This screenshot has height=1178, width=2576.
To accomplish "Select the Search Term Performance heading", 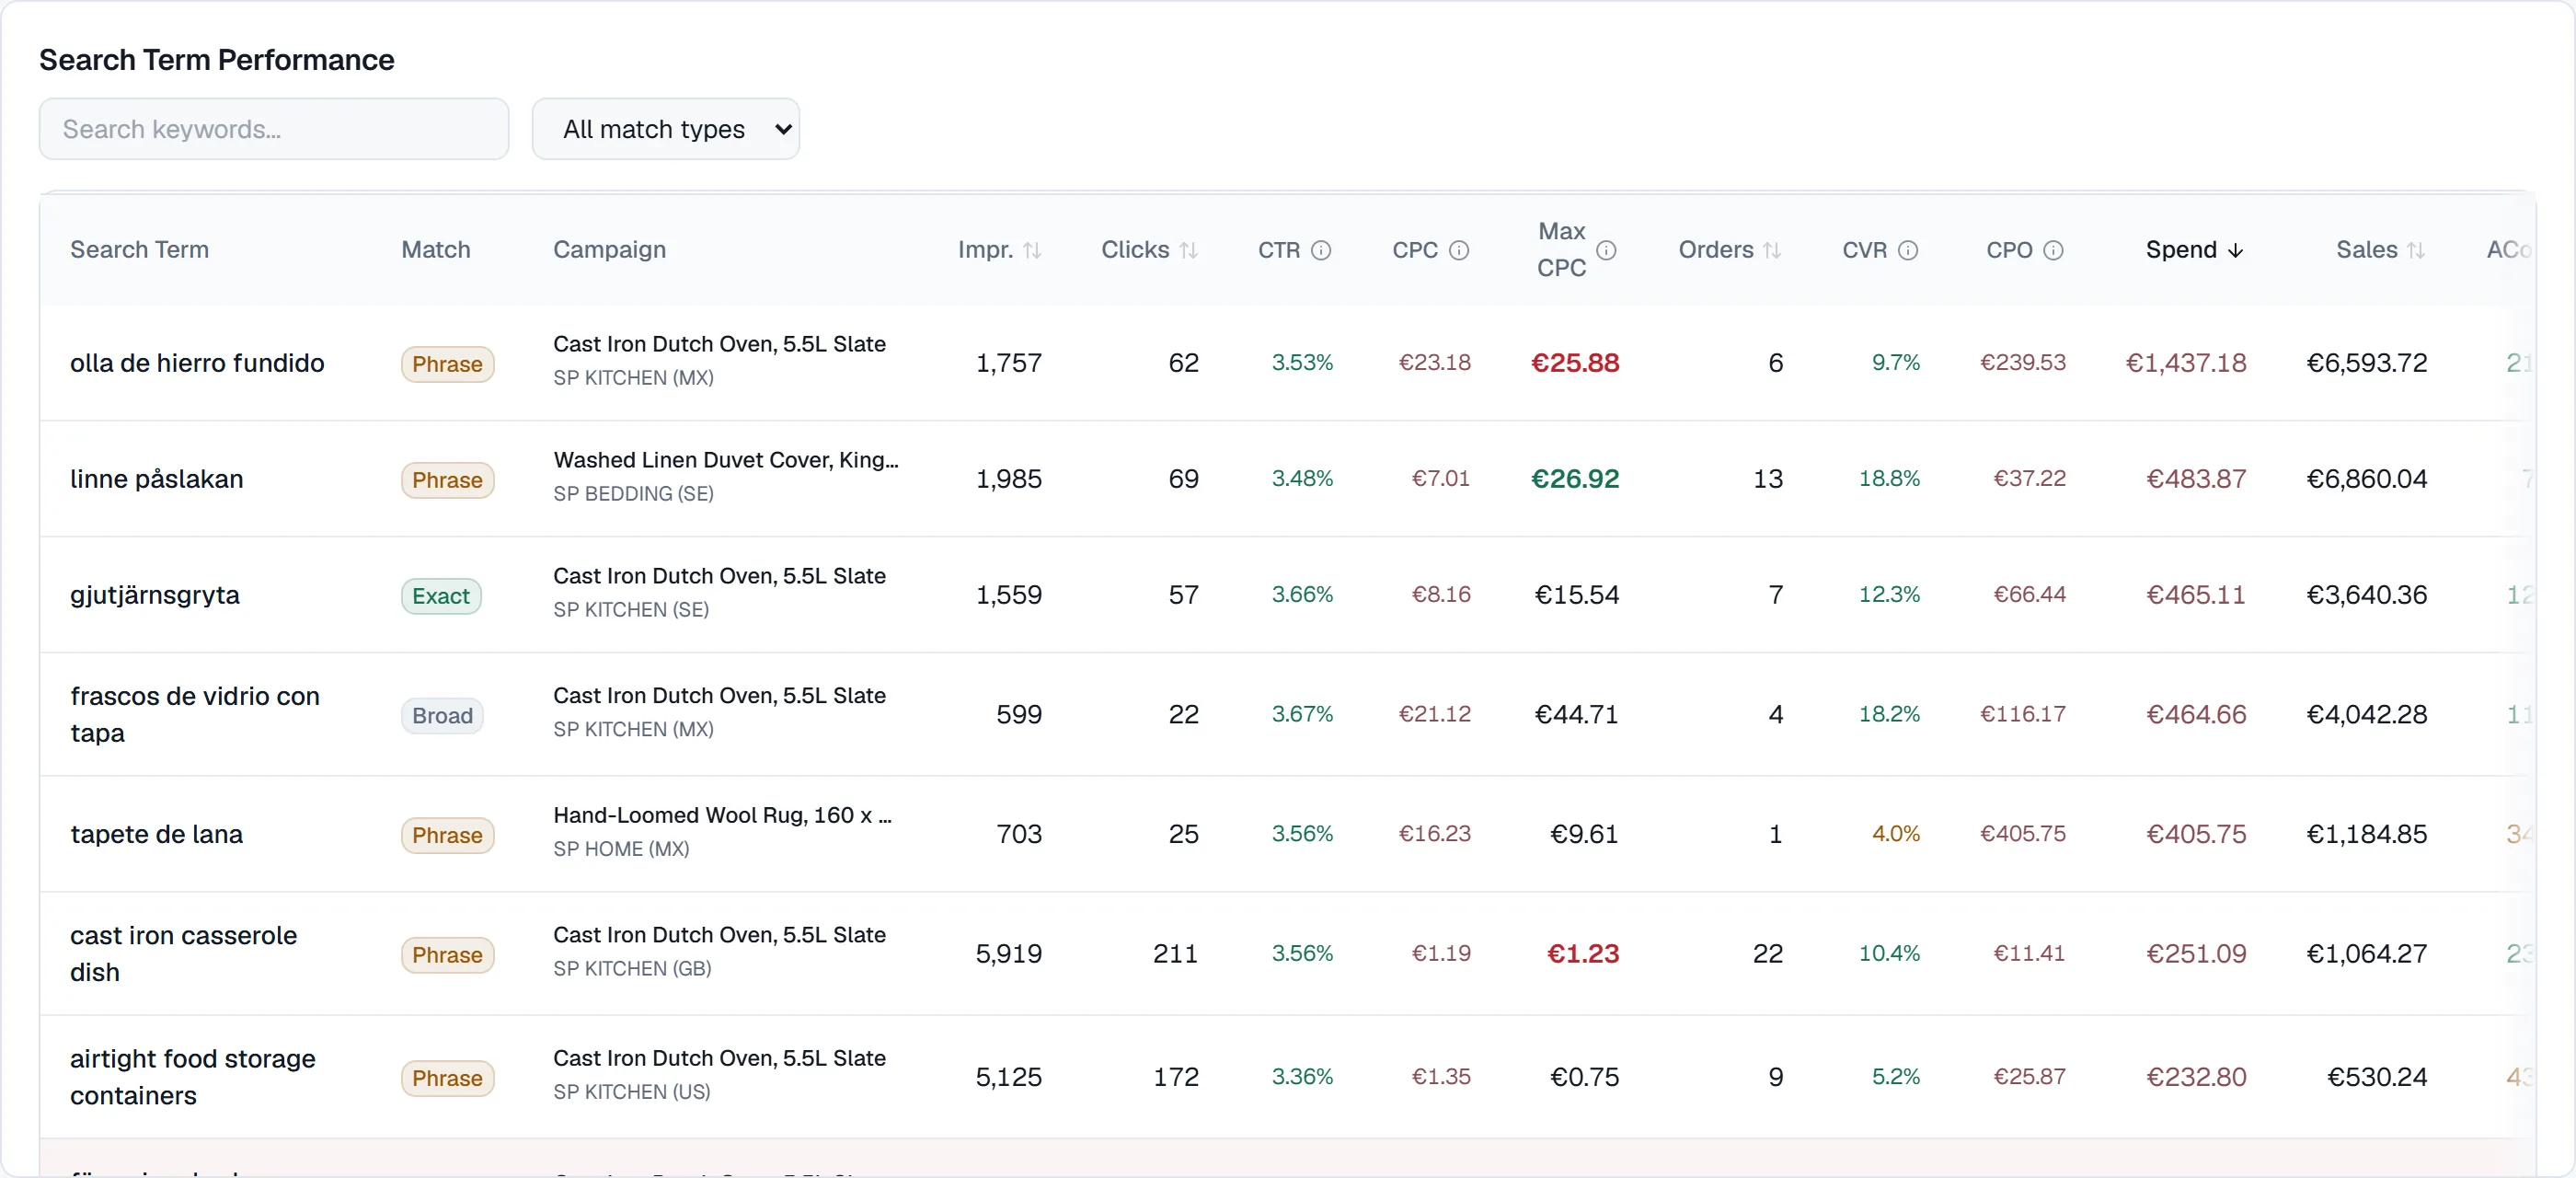I will click(x=217, y=60).
